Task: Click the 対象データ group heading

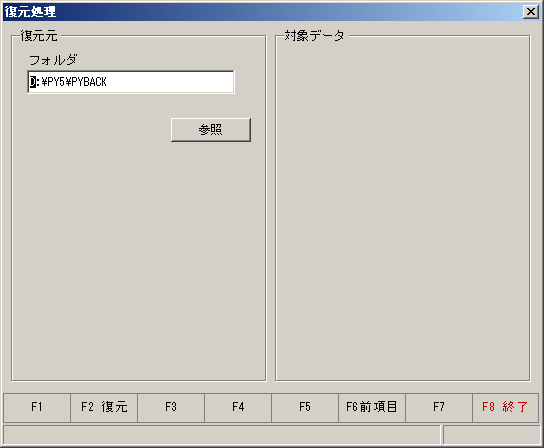Action: click(314, 35)
